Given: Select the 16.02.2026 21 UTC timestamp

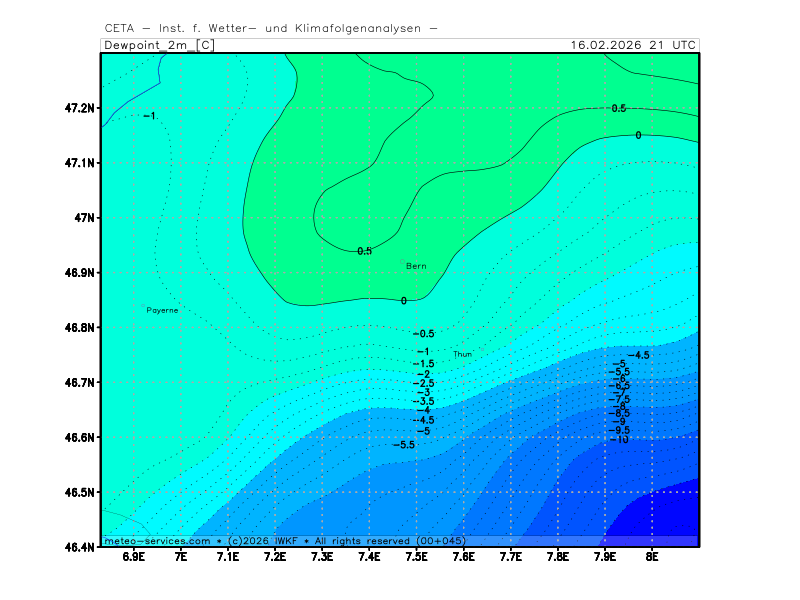Looking at the screenshot, I should point(632,45).
